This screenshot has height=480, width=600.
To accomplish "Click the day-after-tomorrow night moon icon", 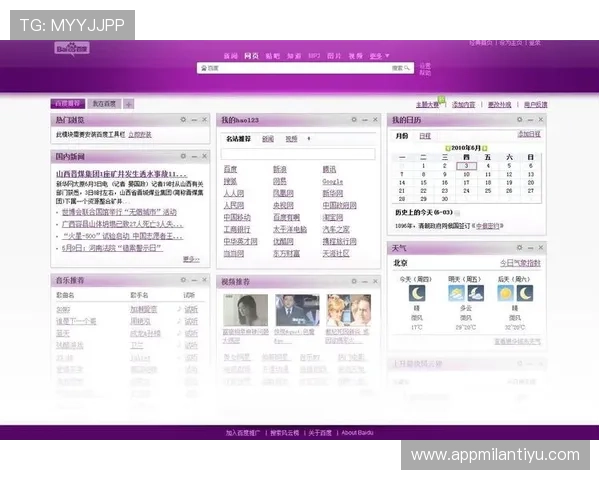I will click(525, 293).
